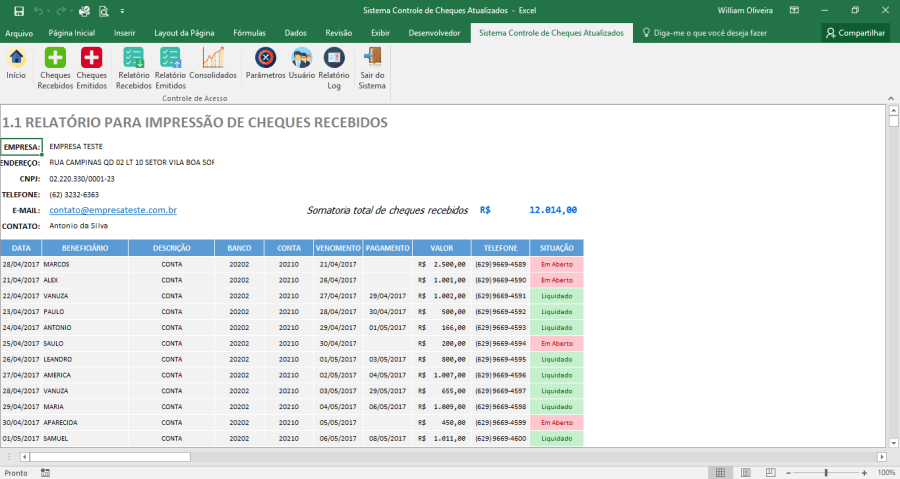This screenshot has width=900, height=479.
Task: Open the Usuário users icon
Action: (302, 58)
